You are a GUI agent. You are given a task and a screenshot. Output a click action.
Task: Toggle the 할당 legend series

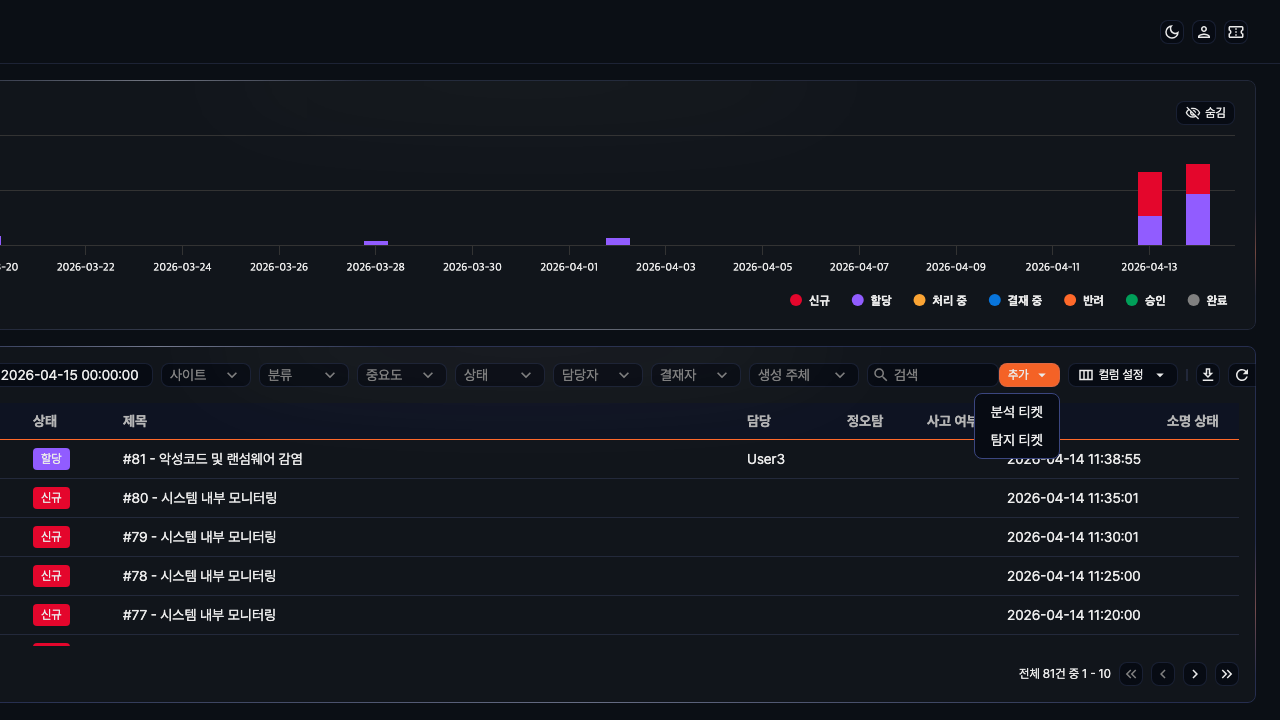871,300
